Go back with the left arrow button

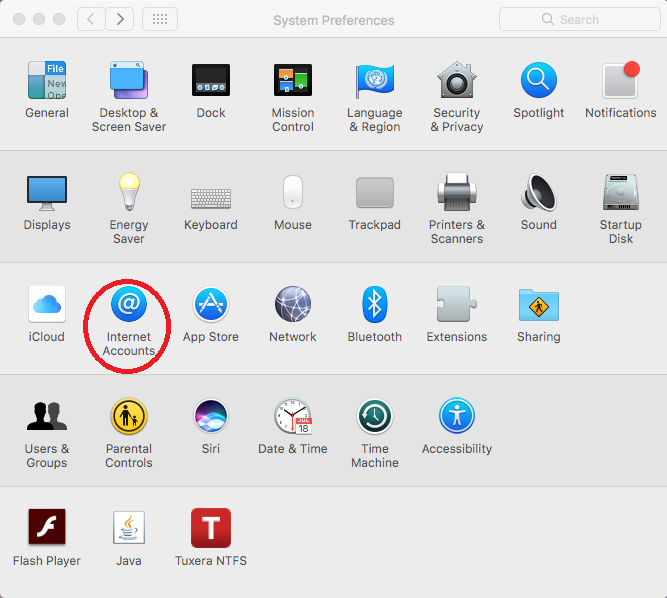91,19
